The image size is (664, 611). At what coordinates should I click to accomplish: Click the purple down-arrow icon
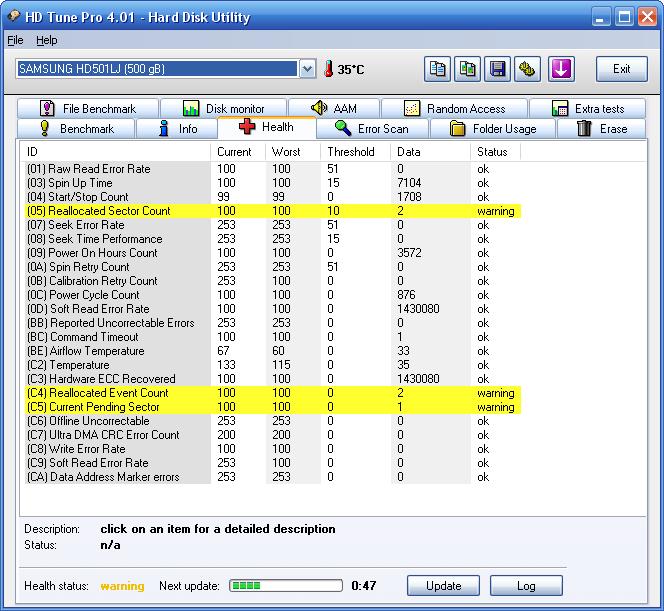(561, 69)
